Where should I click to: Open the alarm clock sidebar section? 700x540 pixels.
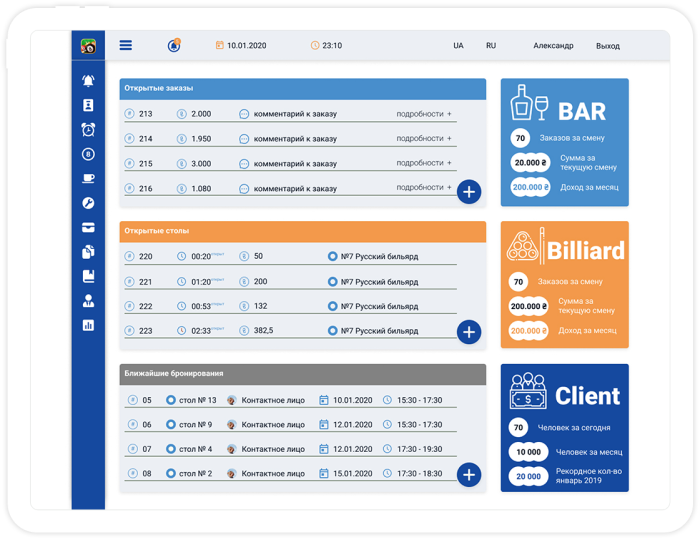point(88,129)
